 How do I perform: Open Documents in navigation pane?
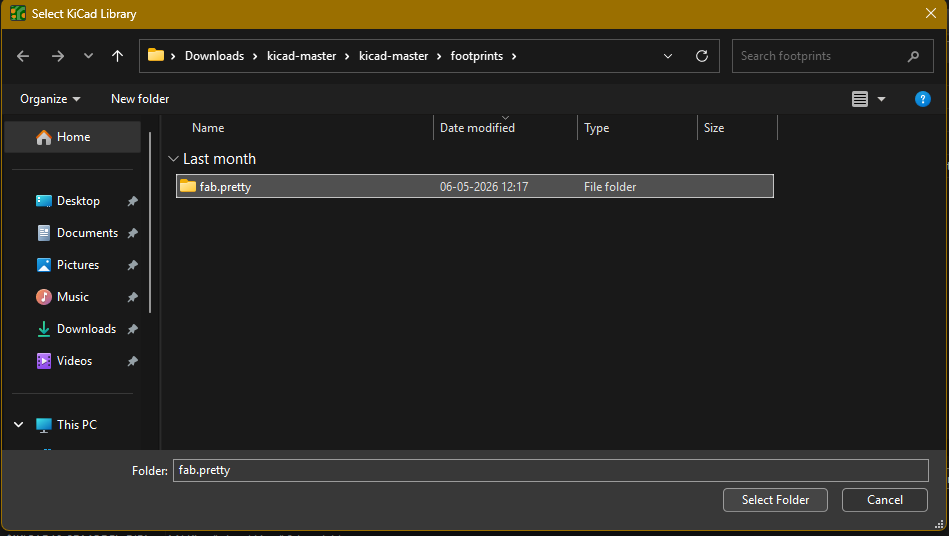coord(87,233)
